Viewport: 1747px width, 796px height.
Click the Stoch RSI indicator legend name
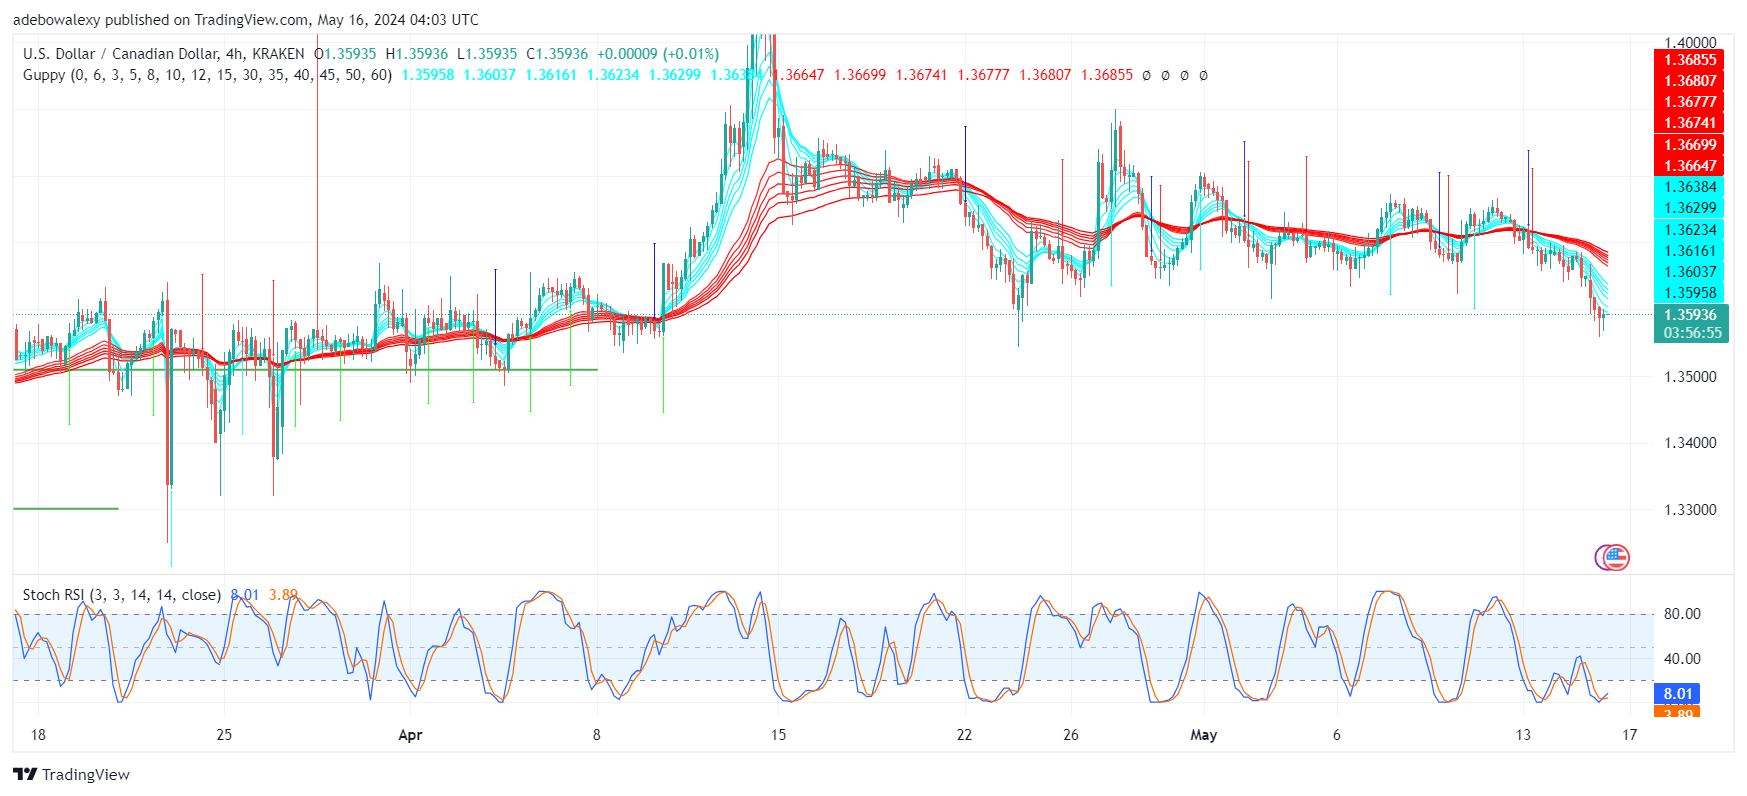click(x=54, y=595)
